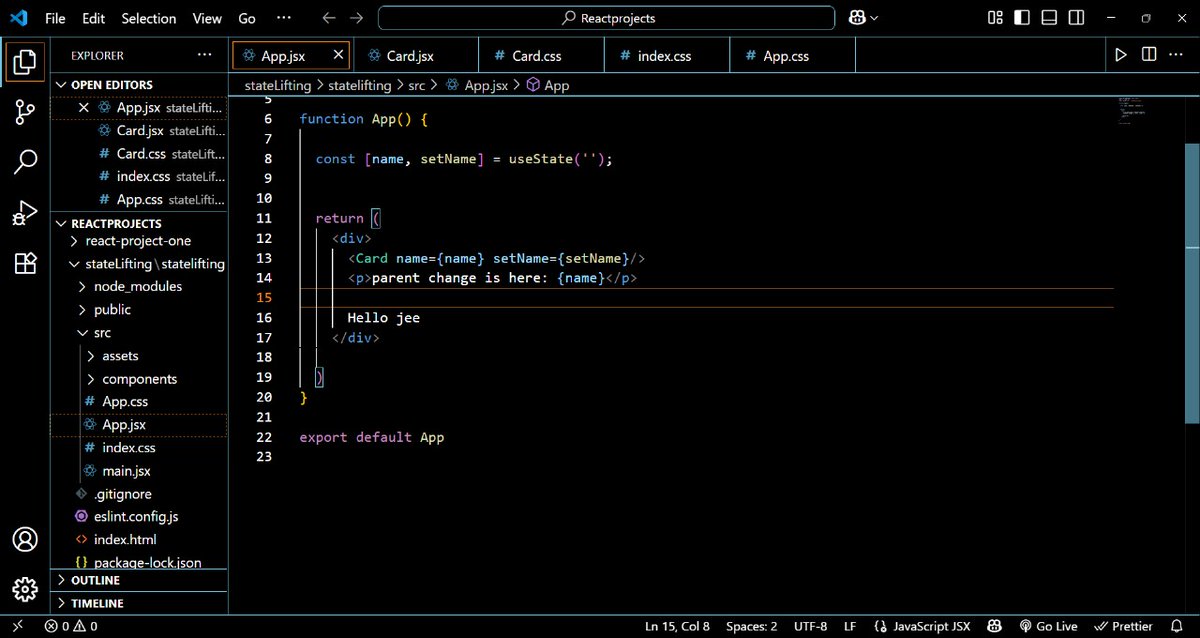Open the Selection menu
Screen dimensions: 1200x638
(148, 18)
